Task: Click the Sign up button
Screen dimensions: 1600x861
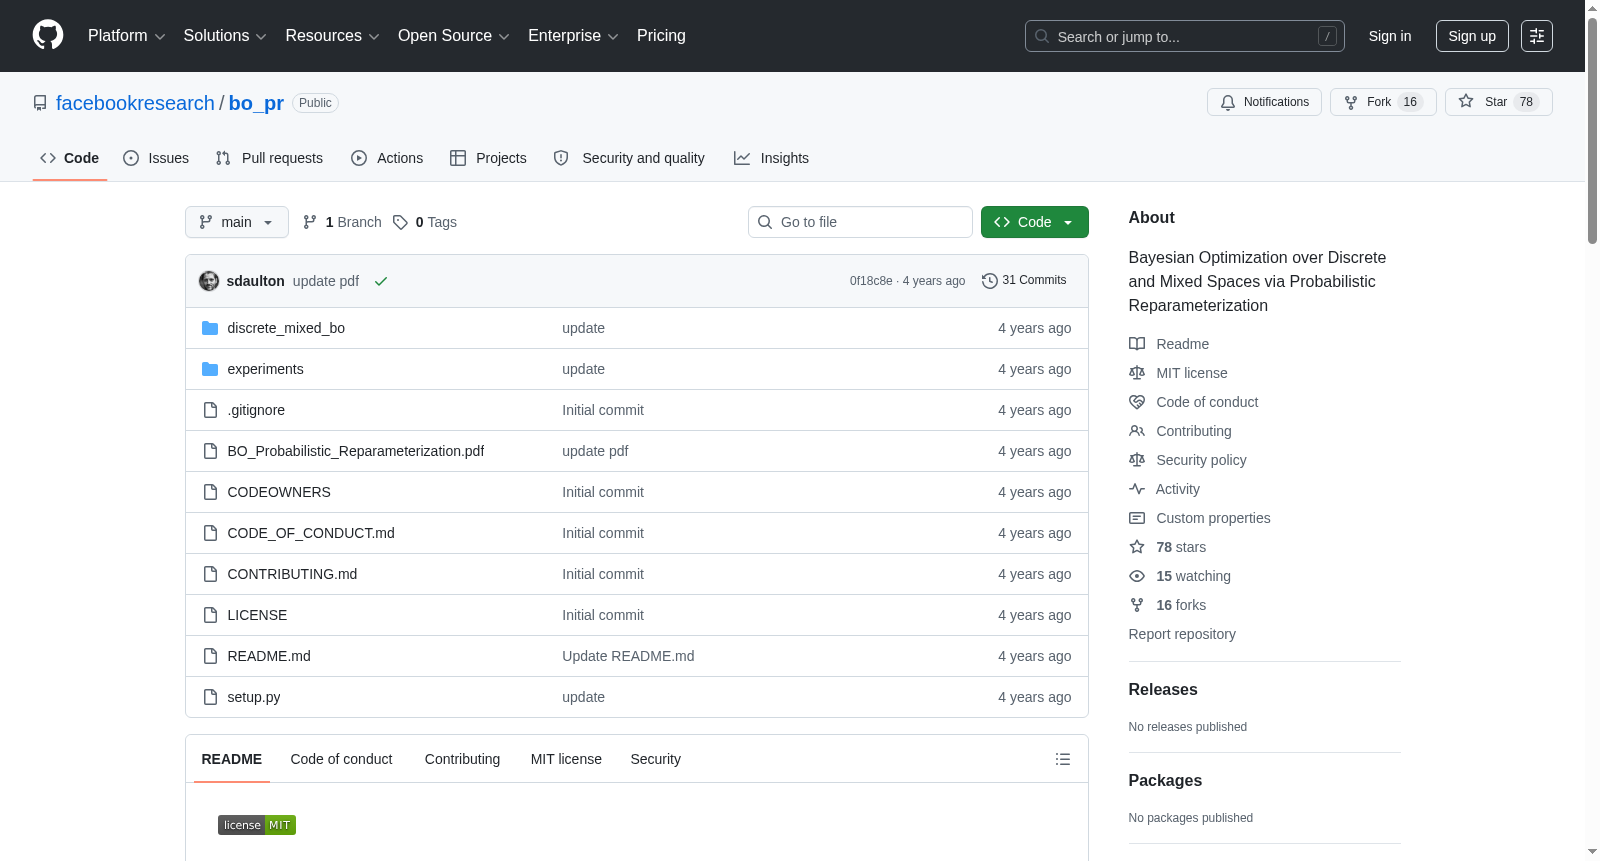Action: tap(1472, 36)
